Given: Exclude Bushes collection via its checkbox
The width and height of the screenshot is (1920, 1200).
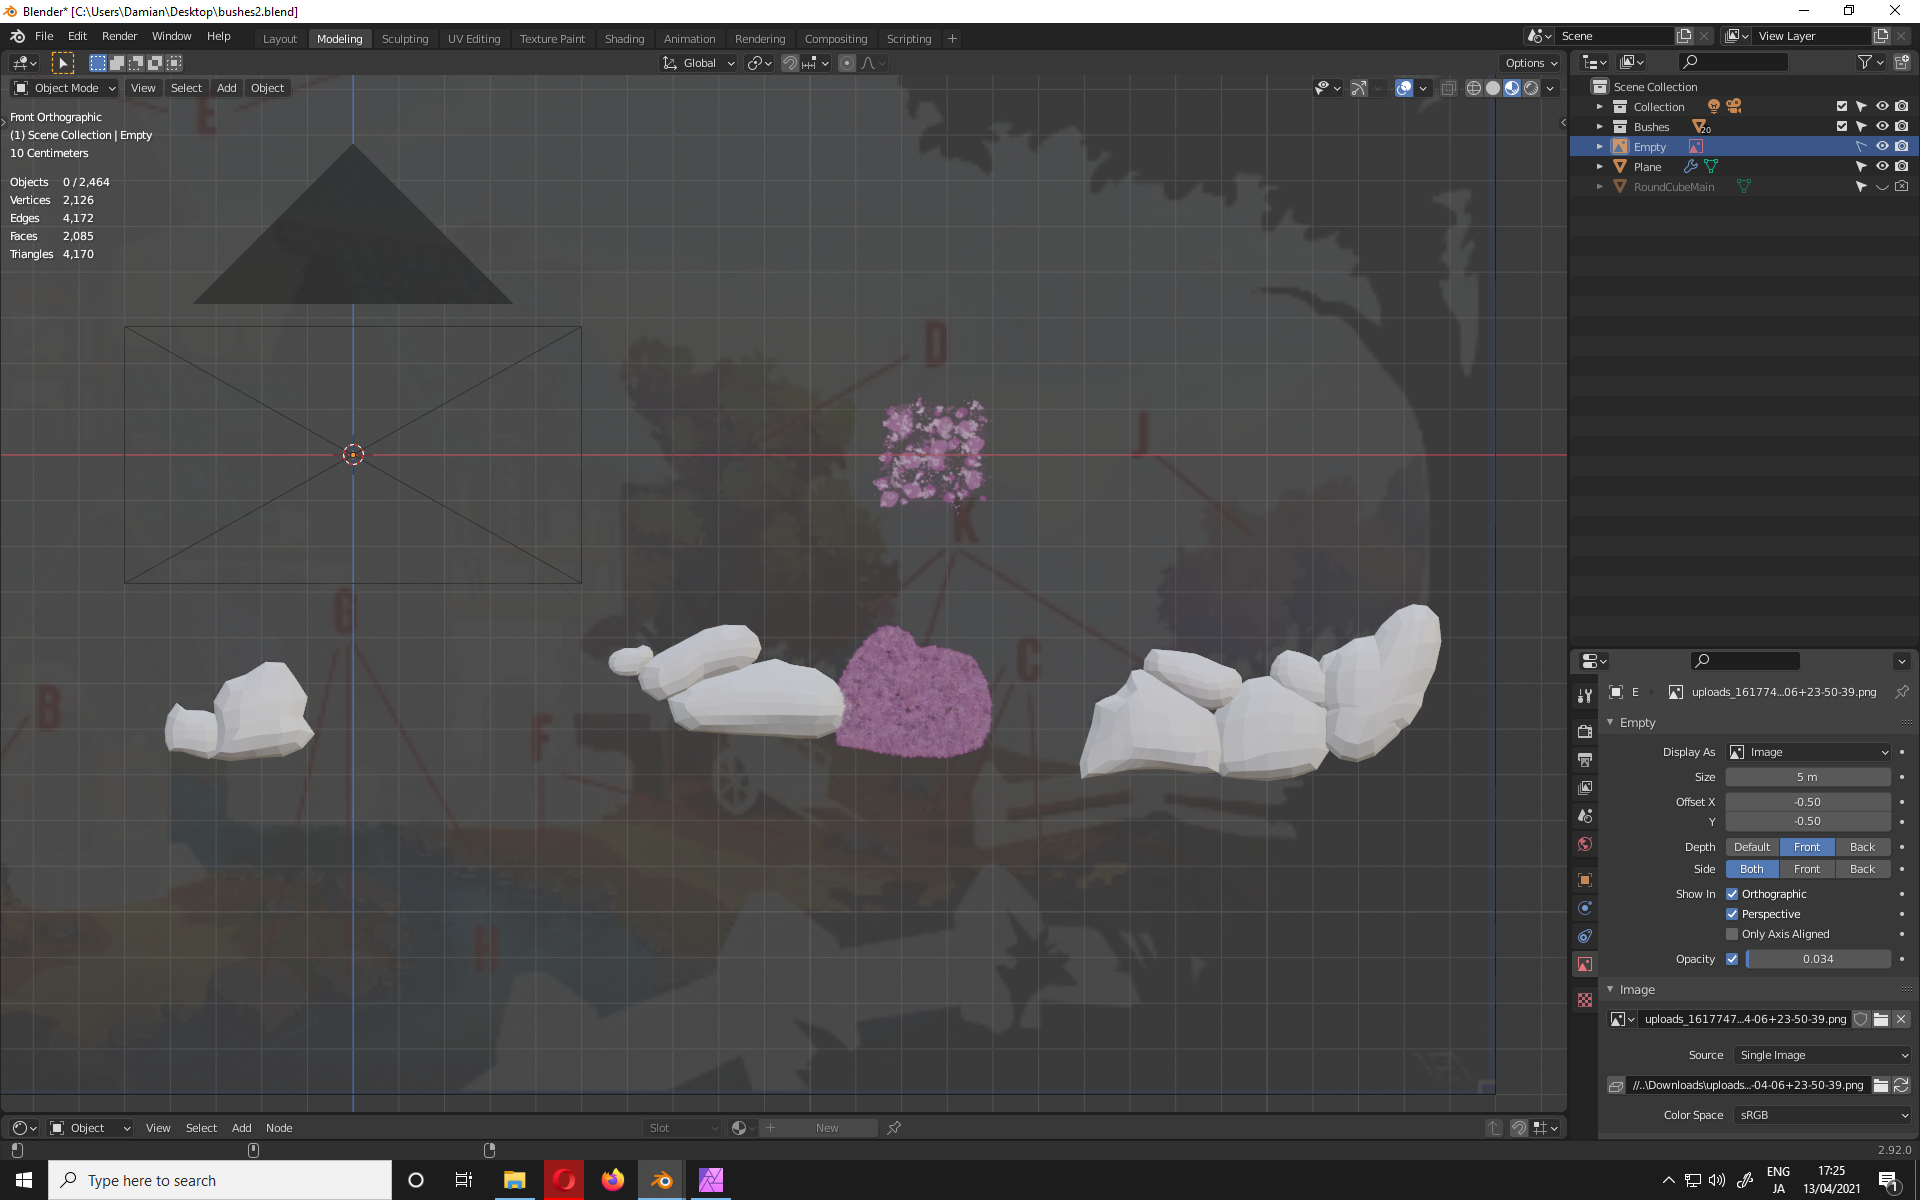Looking at the screenshot, I should tap(1841, 126).
